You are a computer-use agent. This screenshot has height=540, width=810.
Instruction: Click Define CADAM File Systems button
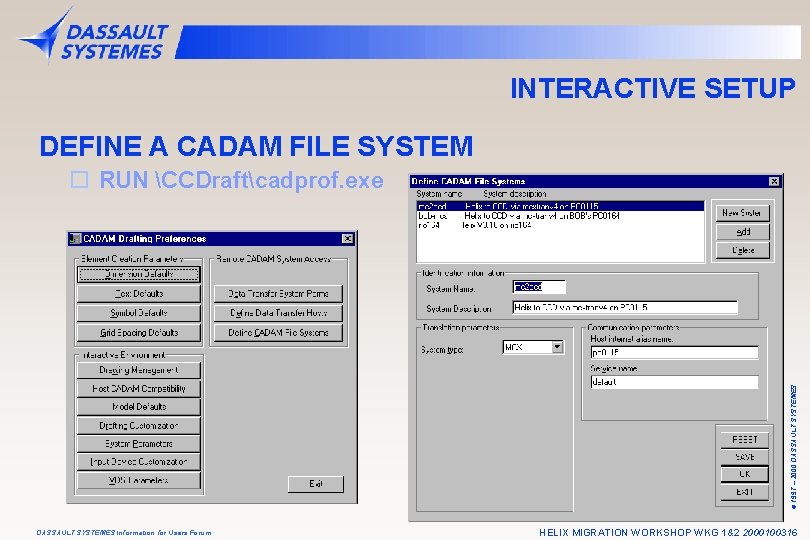(278, 333)
